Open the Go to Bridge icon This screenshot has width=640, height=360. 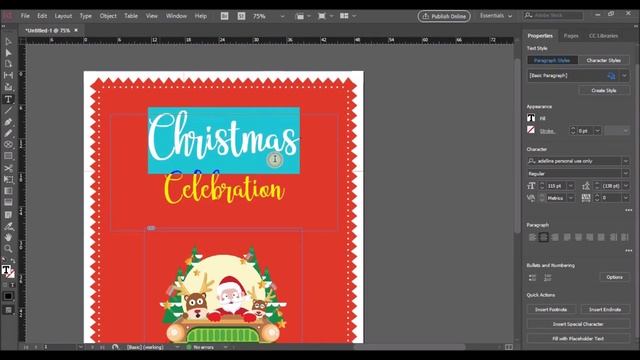224,16
